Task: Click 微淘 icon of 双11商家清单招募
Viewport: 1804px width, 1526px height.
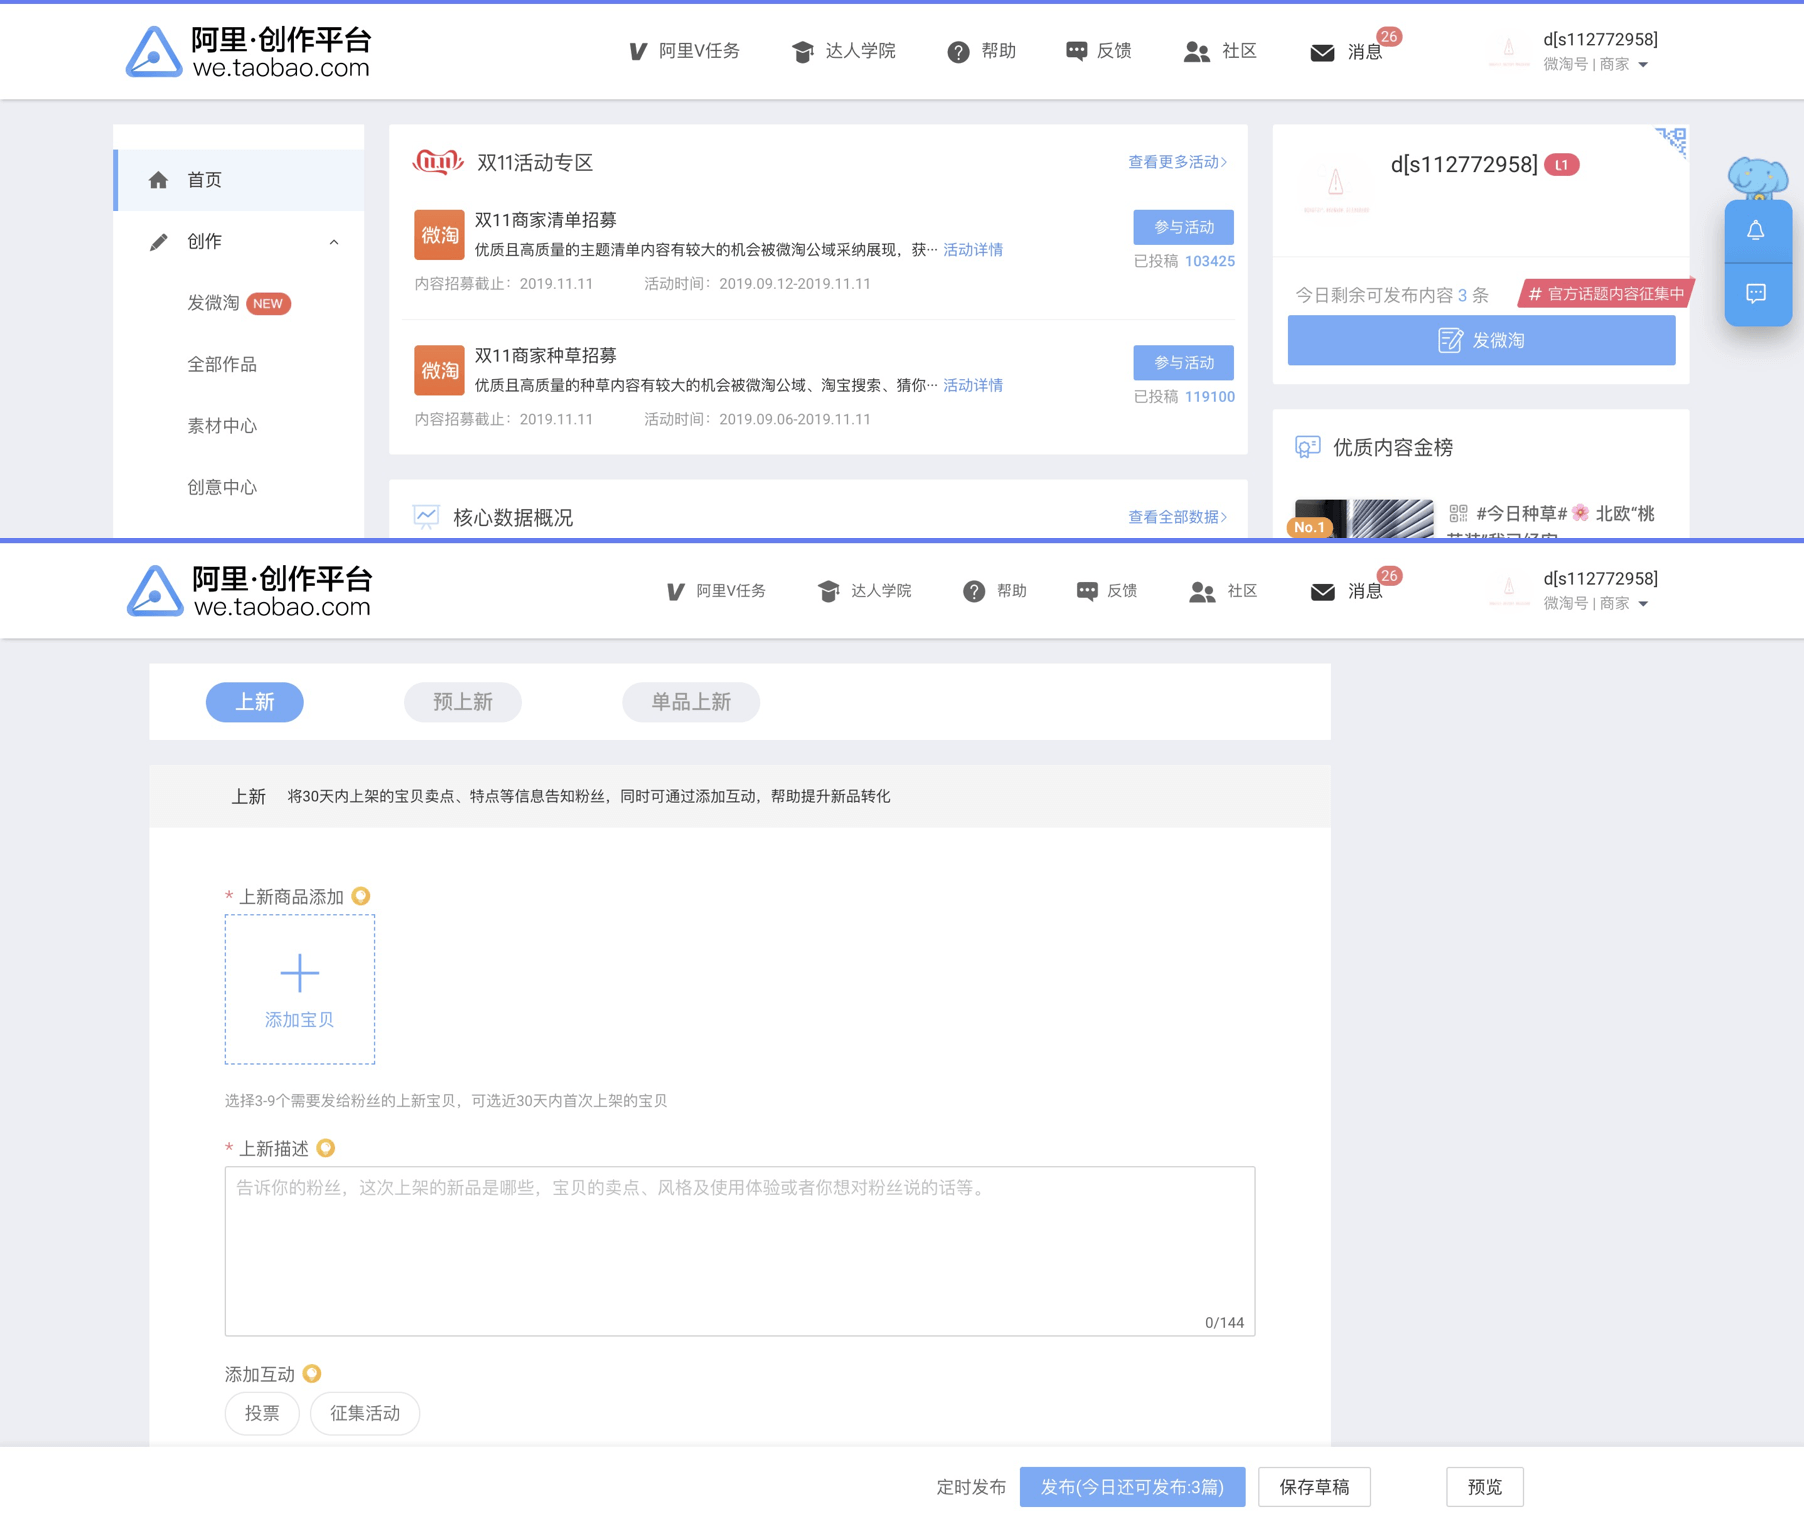Action: click(439, 235)
